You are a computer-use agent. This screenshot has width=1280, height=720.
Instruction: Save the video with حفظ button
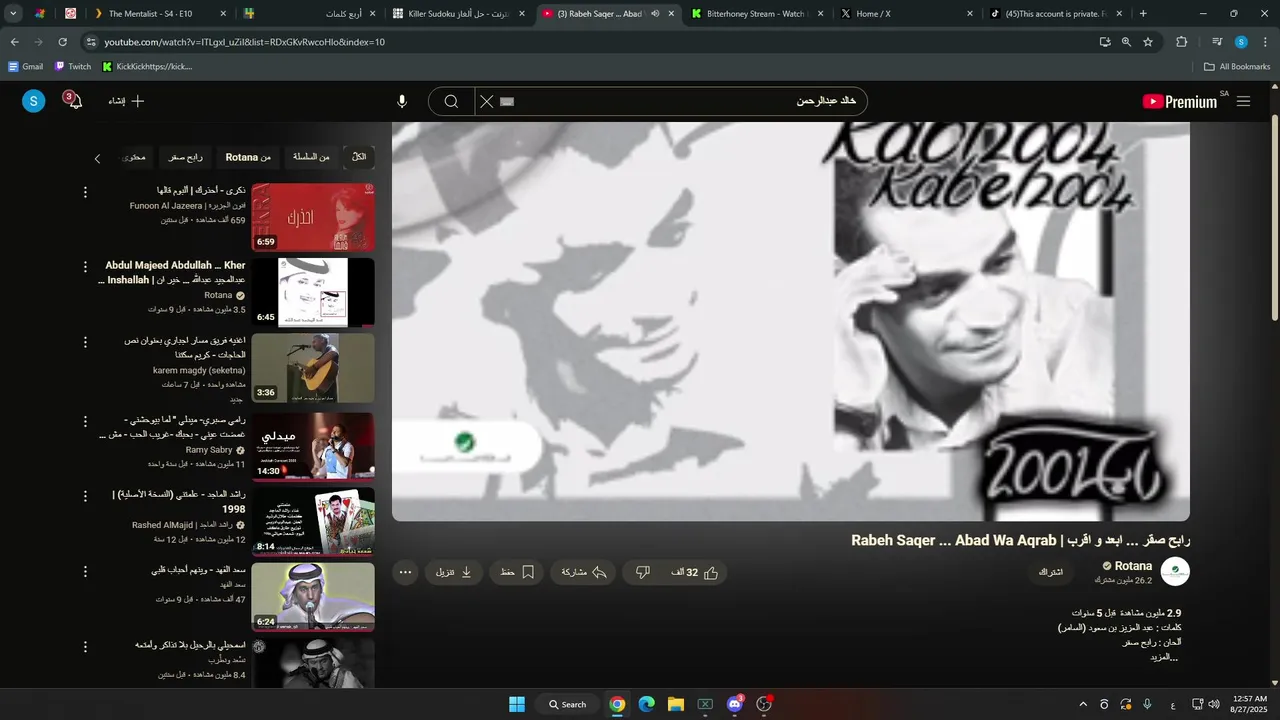pos(517,572)
